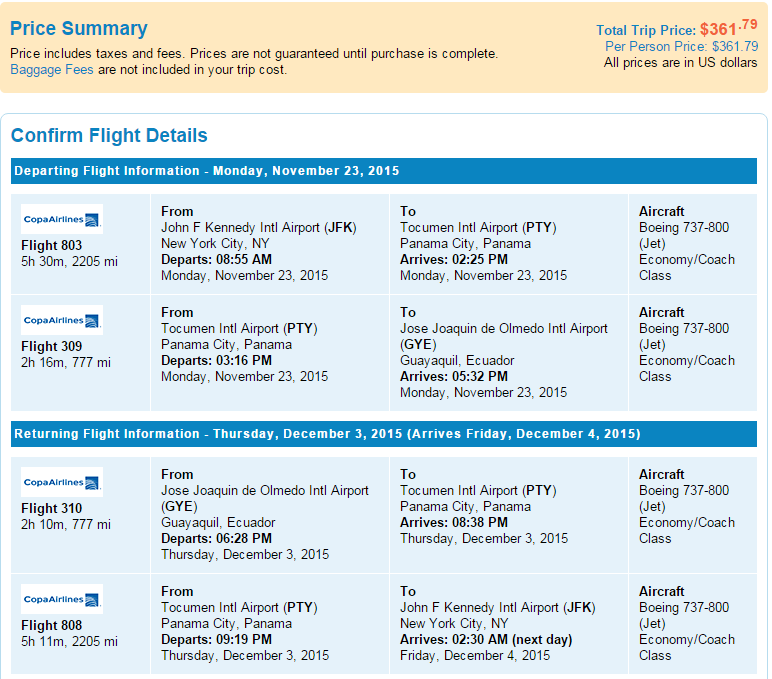Click the Flight 310 label
772x679 pixels.
coord(52,508)
